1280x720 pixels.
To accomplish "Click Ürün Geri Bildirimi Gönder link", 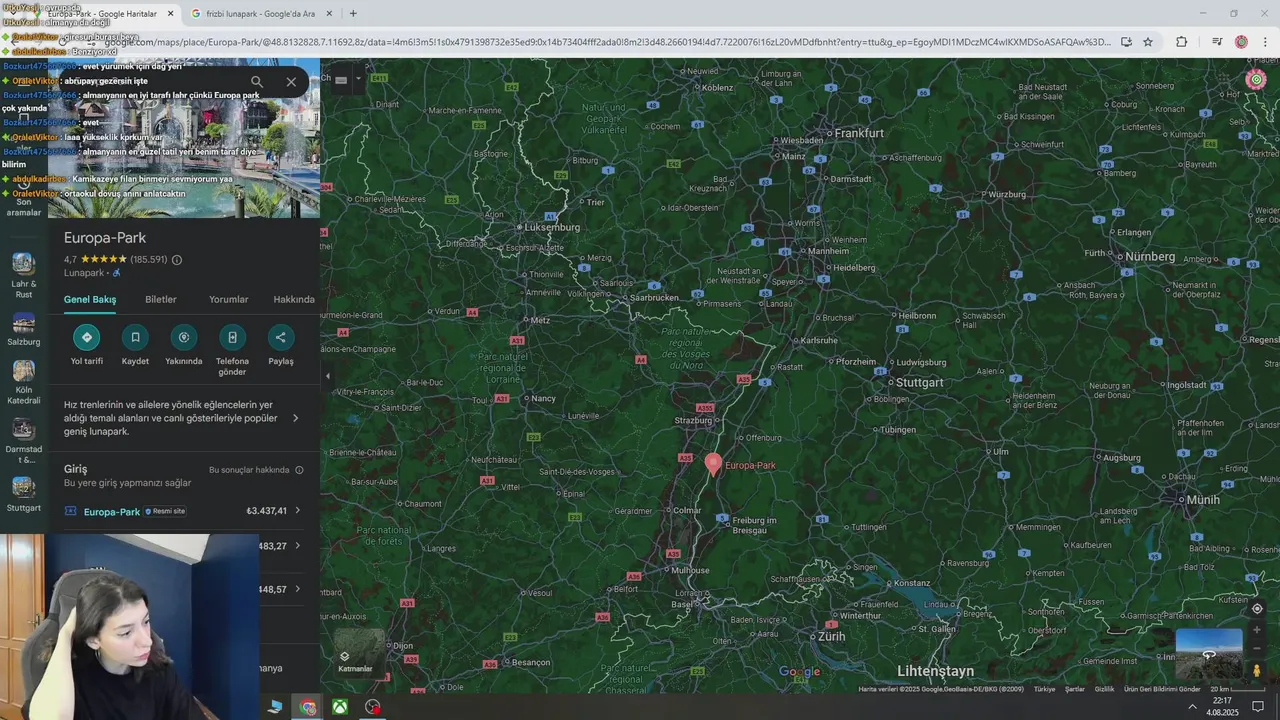I will click(x=1162, y=689).
